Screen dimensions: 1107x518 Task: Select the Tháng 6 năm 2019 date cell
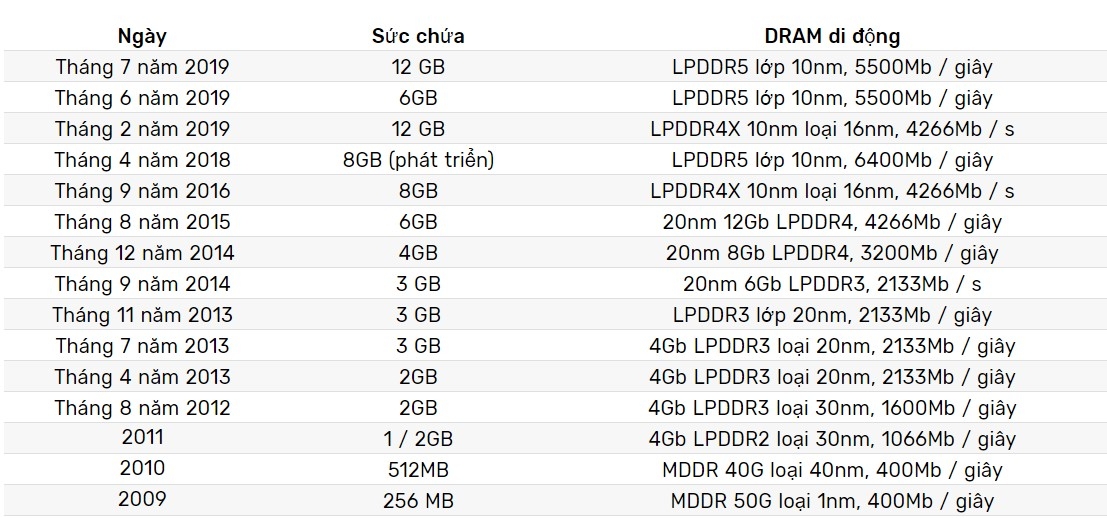click(x=142, y=98)
